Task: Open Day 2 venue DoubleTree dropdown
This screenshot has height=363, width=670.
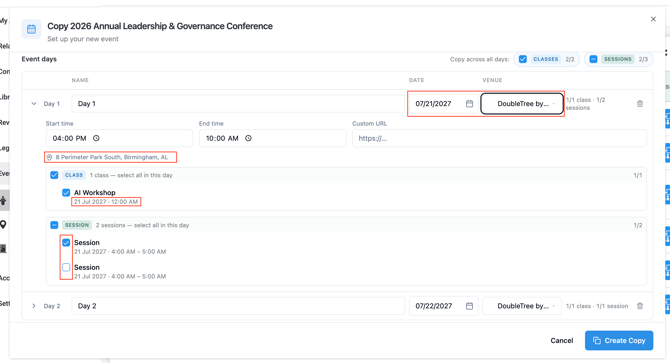Action: tap(522, 306)
